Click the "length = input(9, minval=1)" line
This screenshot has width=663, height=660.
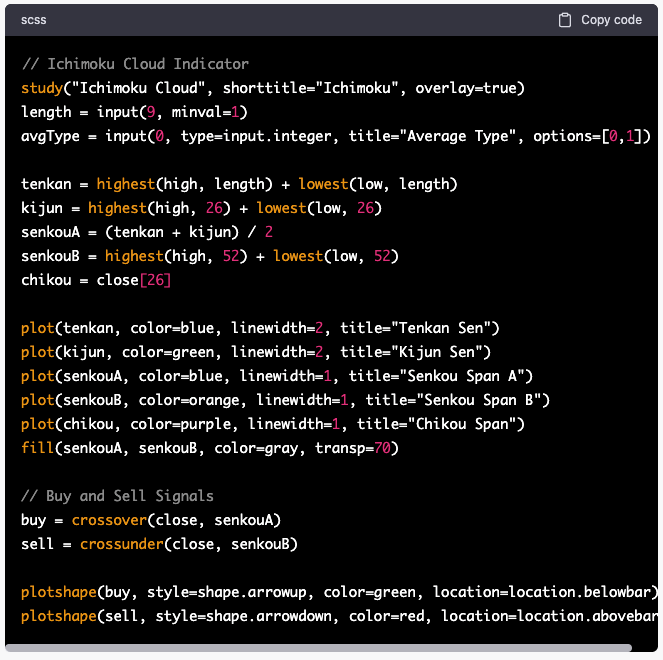click(134, 112)
